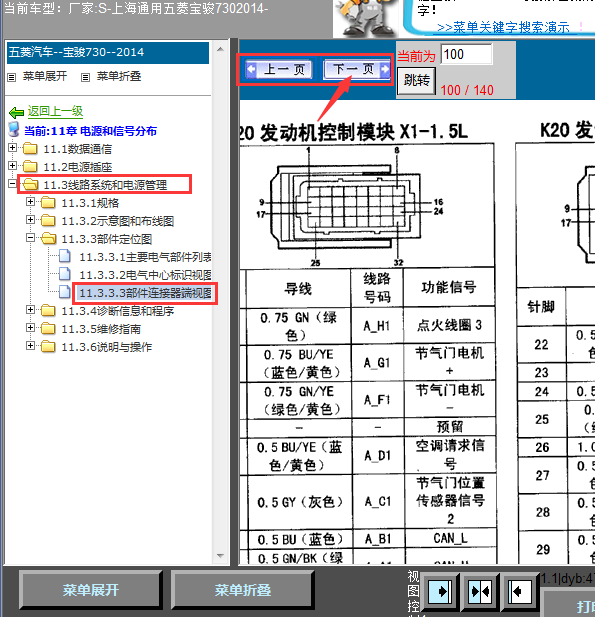
Task: Expand the 11.3.4诊断信息和程序 node
Action: tap(30, 310)
